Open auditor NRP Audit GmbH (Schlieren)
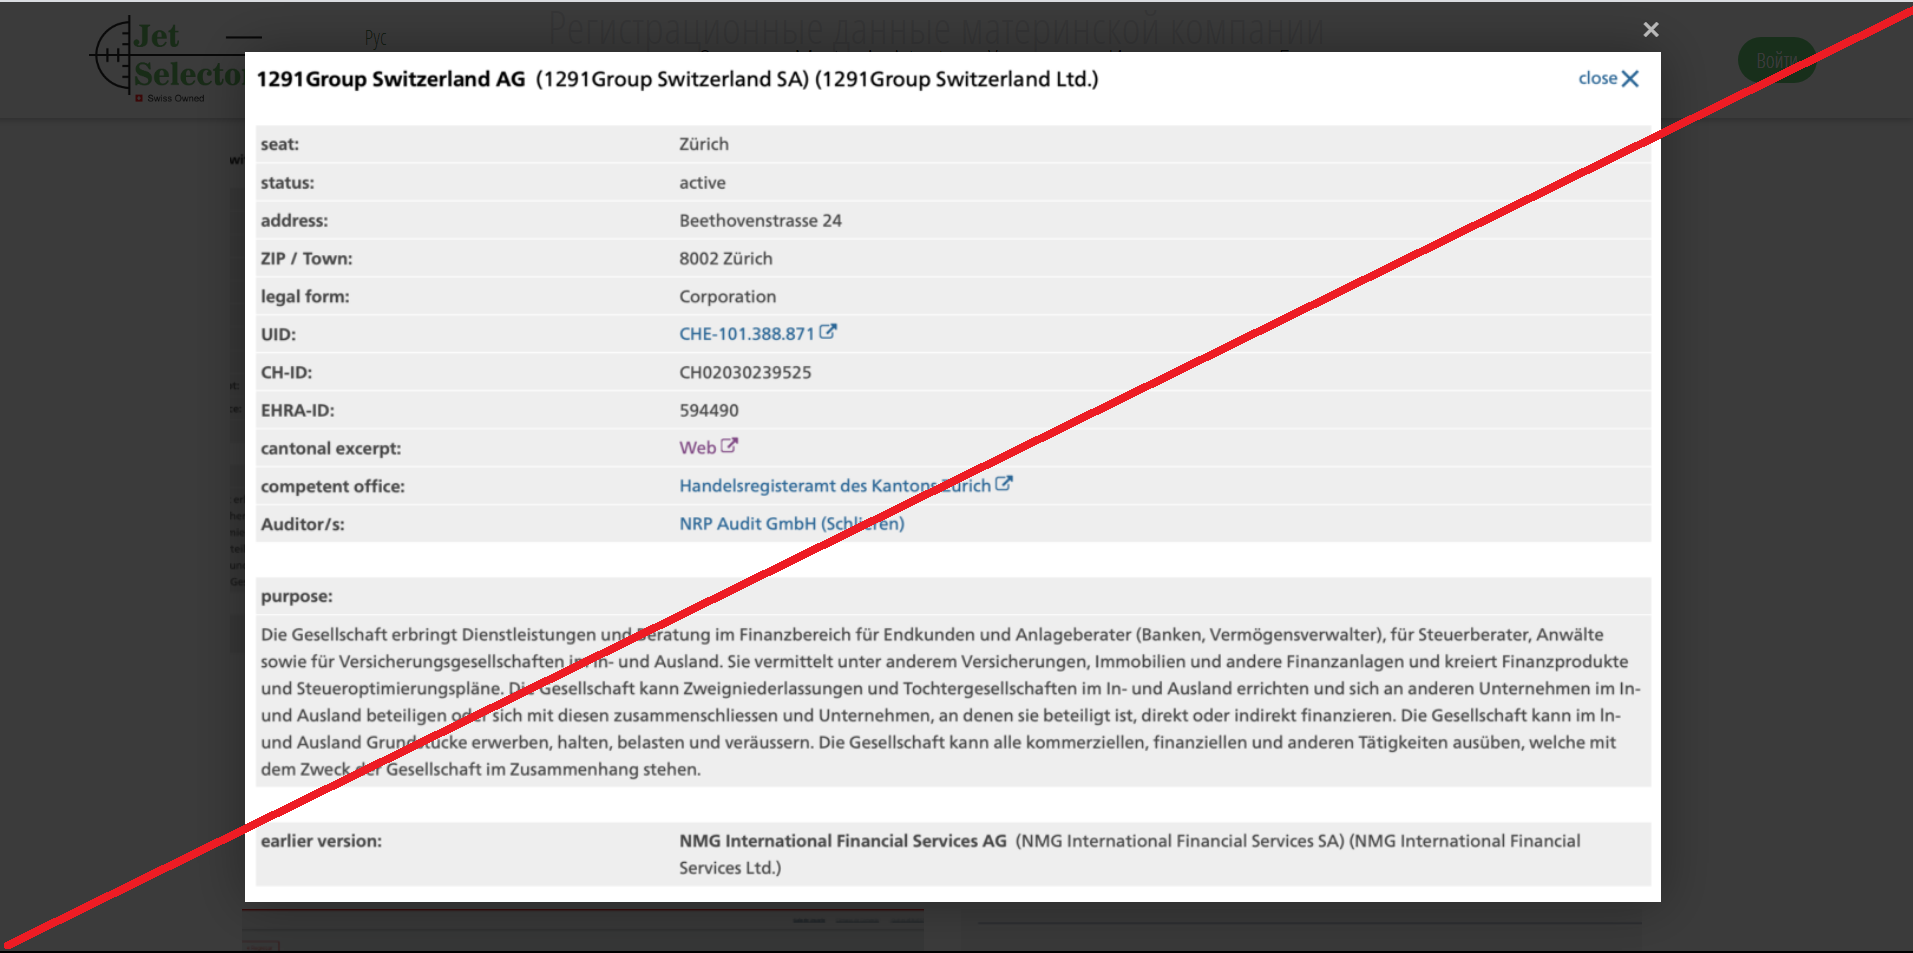This screenshot has height=953, width=1913. tap(792, 524)
